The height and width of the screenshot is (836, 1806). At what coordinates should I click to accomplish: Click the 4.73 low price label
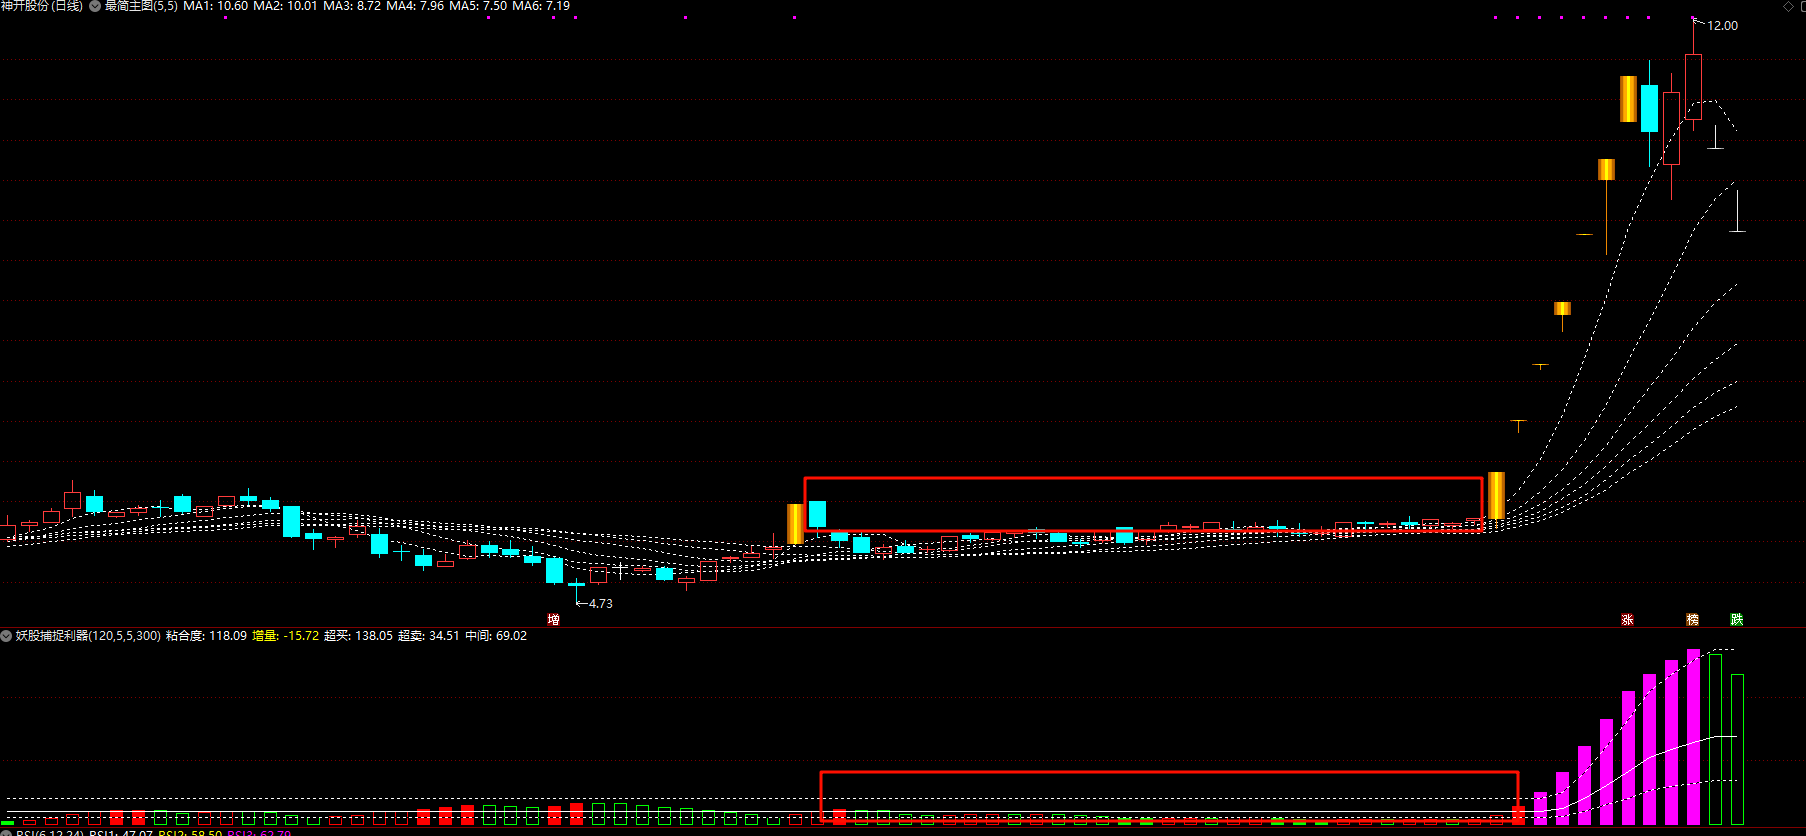(600, 604)
